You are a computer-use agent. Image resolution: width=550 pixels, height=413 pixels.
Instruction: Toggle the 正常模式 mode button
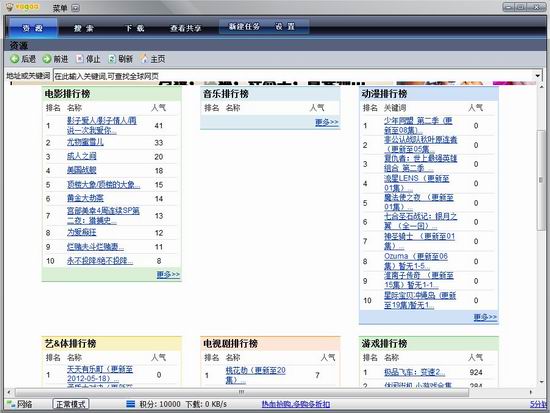tap(71, 404)
